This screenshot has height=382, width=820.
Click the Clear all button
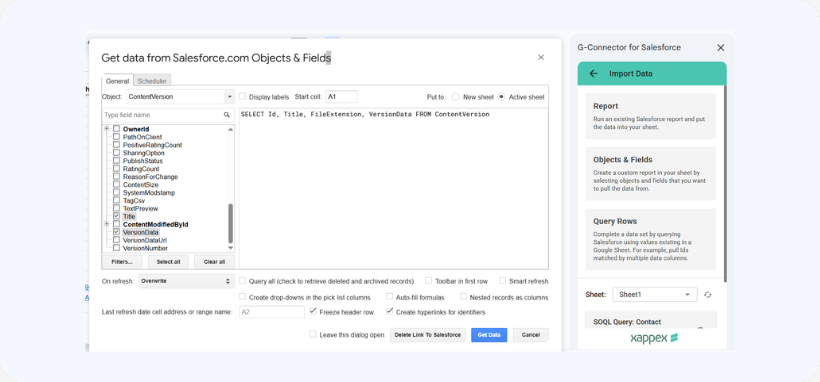214,262
